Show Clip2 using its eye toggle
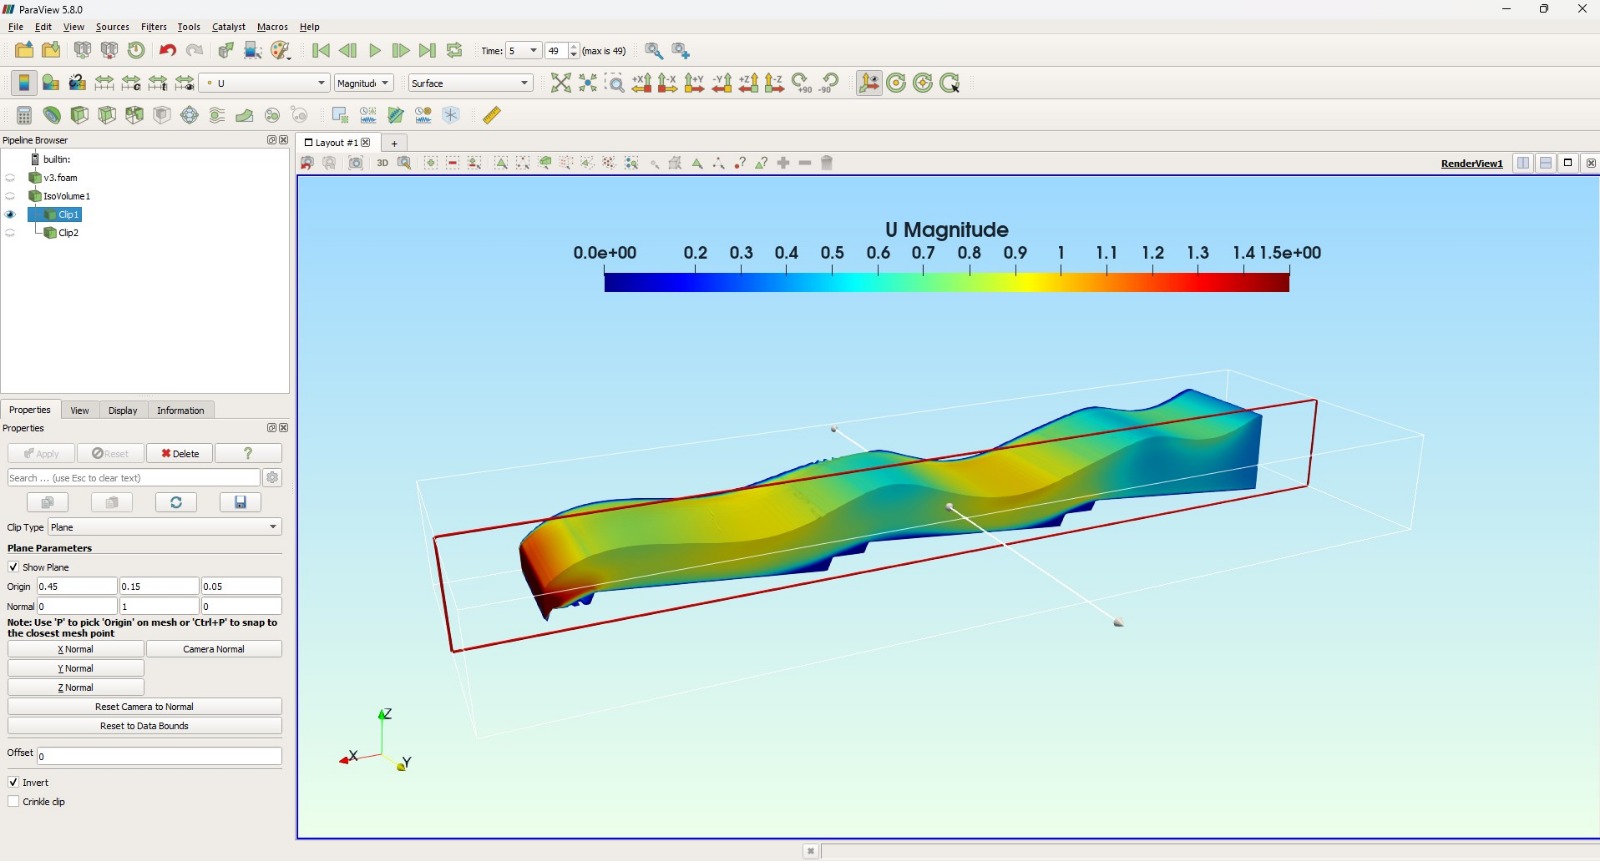Viewport: 1600px width, 861px height. click(x=10, y=233)
